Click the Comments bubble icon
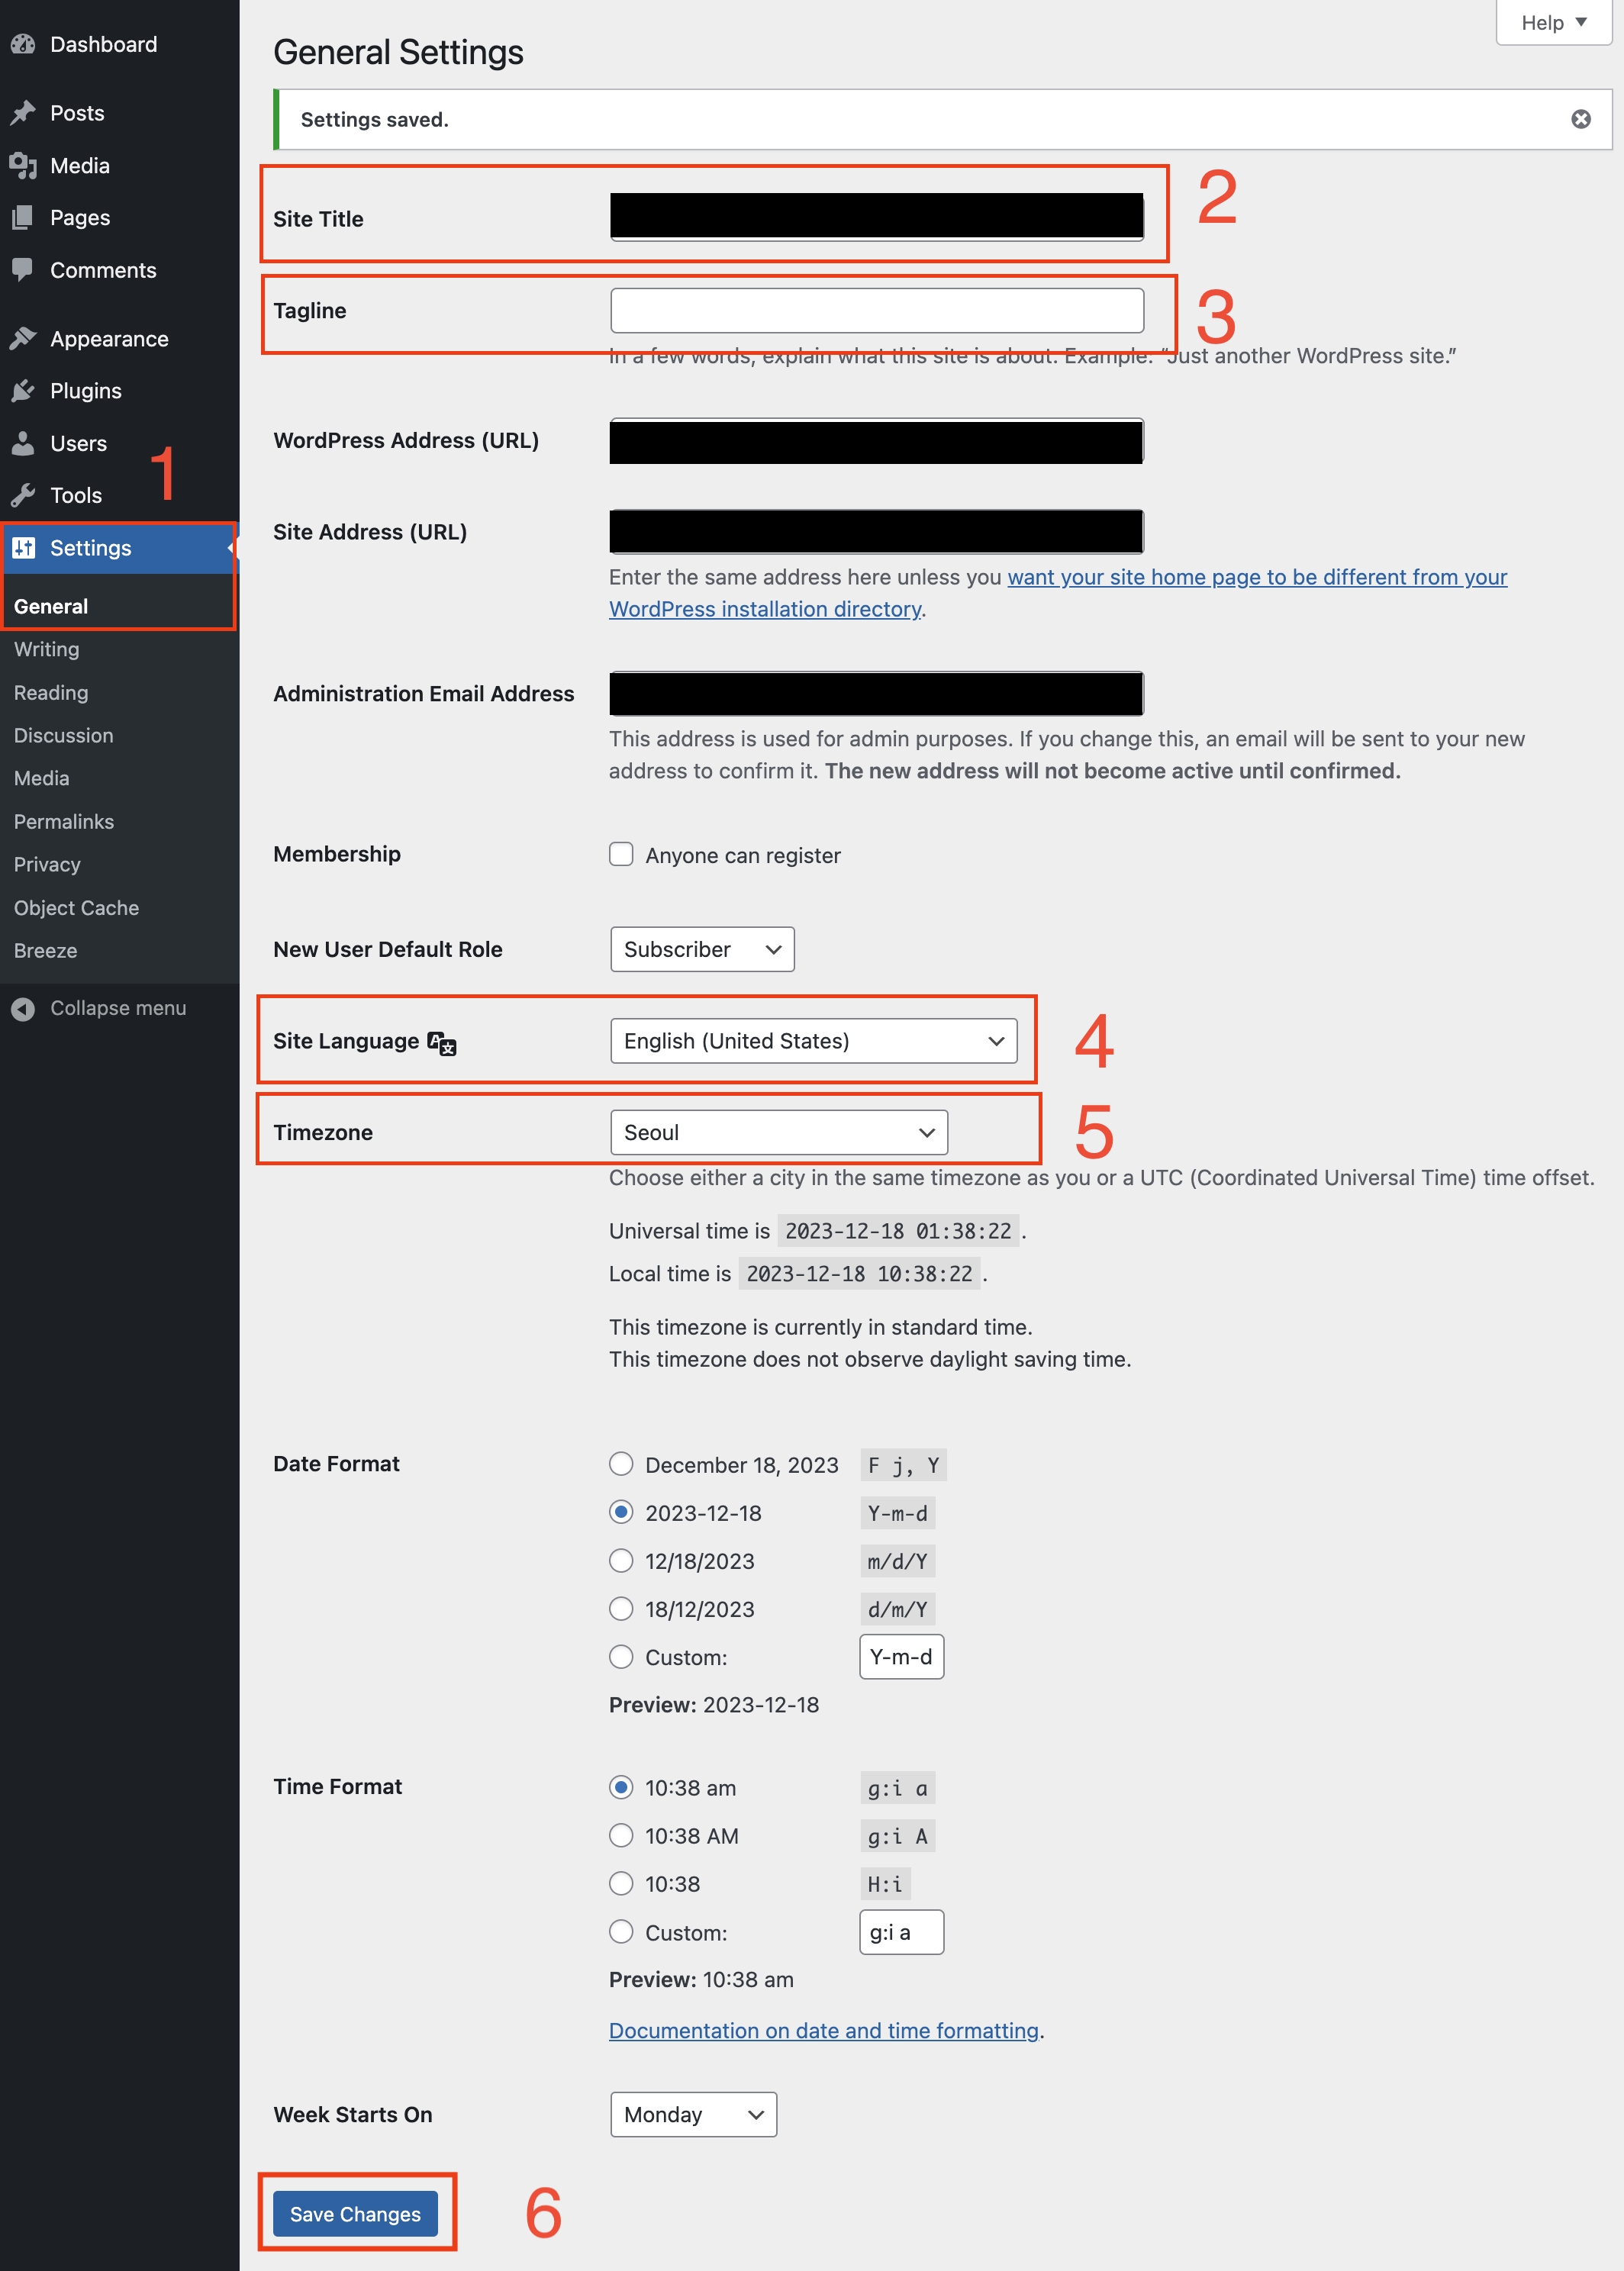This screenshot has height=2271, width=1624. 23,270
